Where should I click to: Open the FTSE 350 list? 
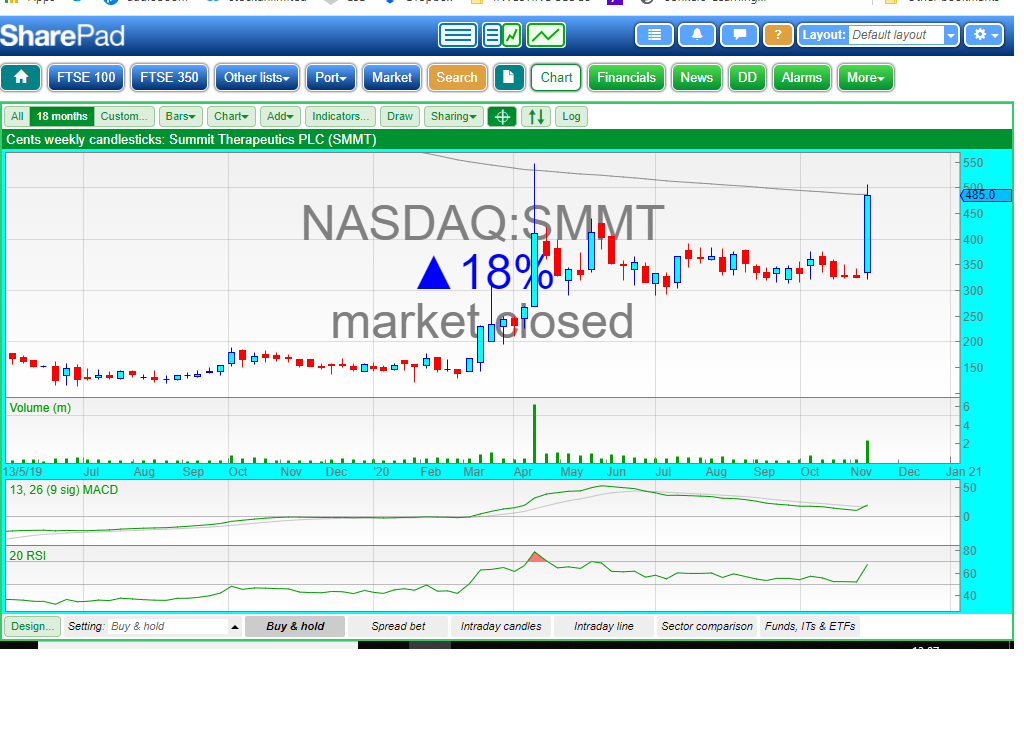tap(169, 77)
